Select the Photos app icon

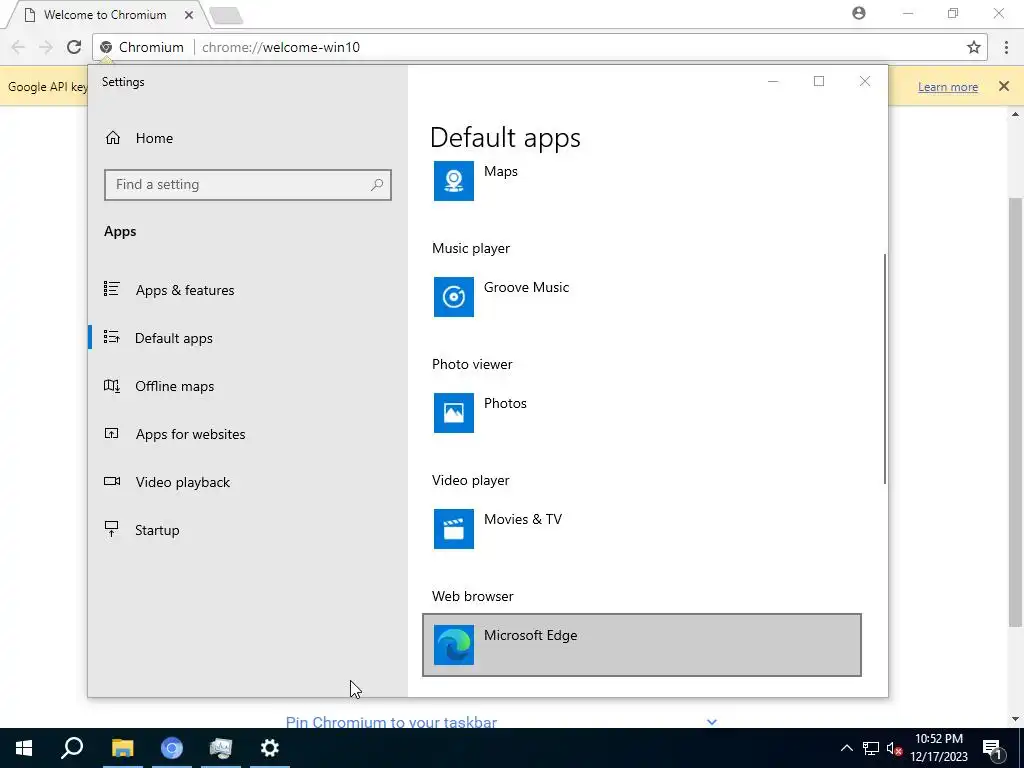(453, 413)
